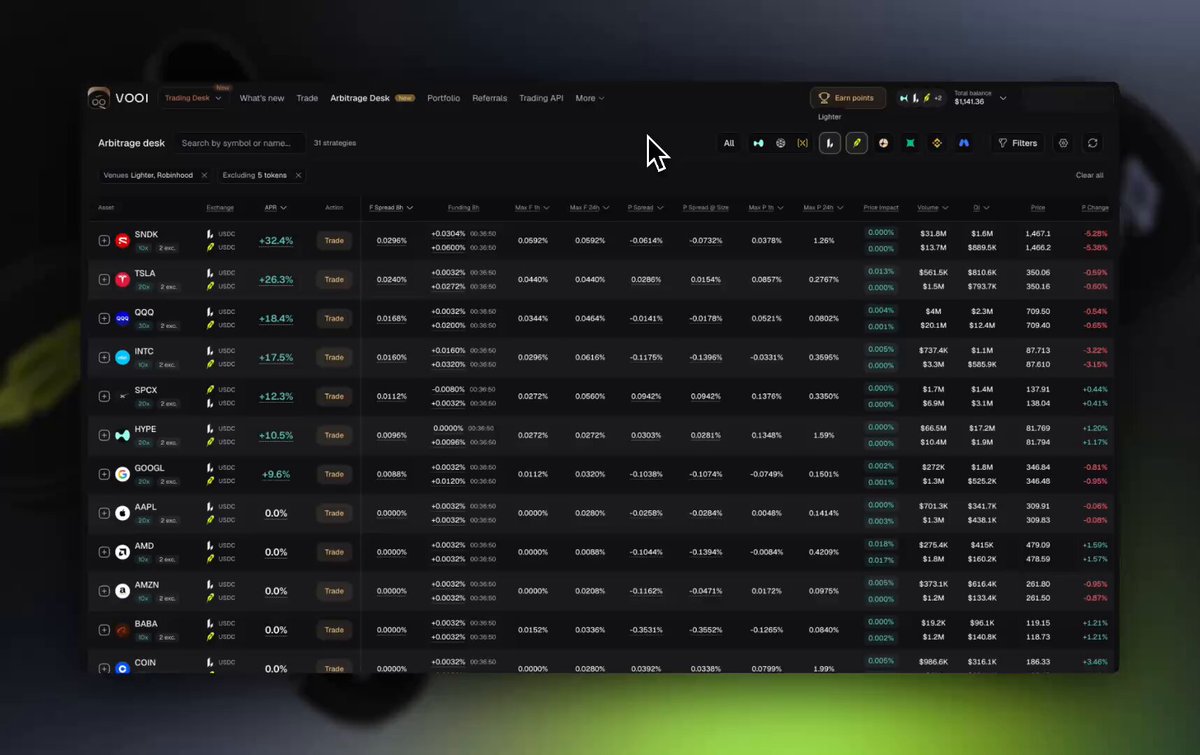Click the Tesla logo in TSLA row
The height and width of the screenshot is (755, 1200).
pos(123,279)
